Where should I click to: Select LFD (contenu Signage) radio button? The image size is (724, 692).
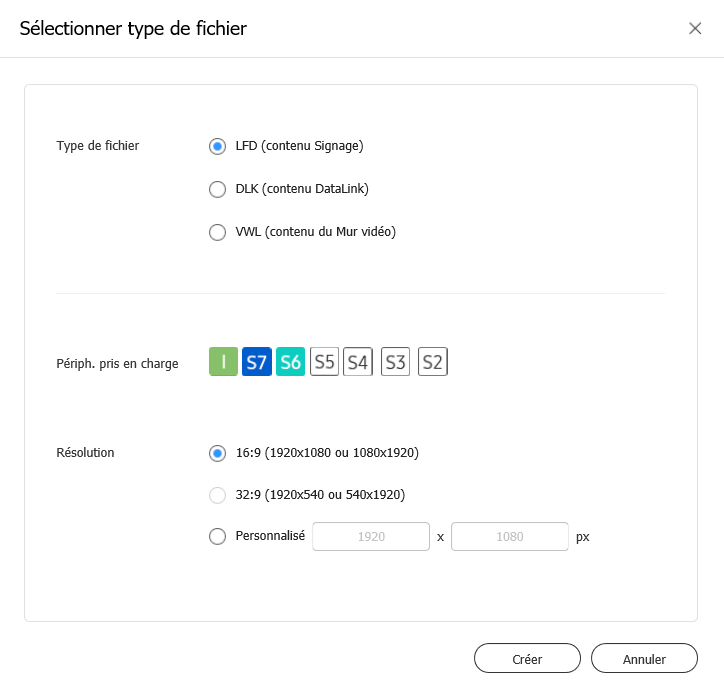pyautogui.click(x=217, y=146)
